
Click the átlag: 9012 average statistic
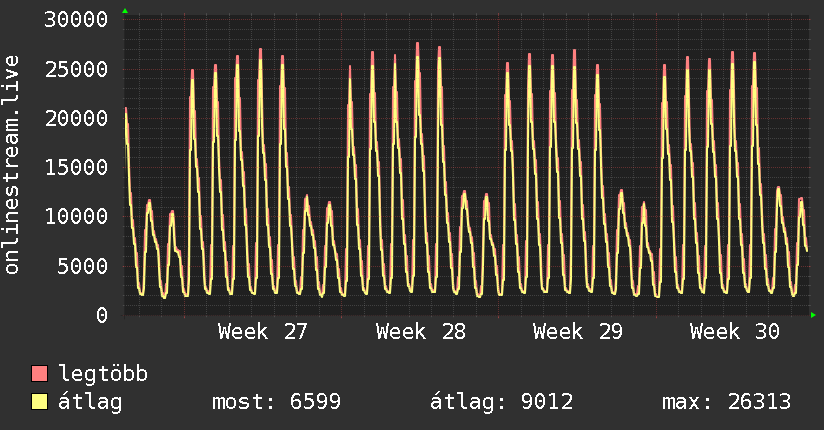pos(501,402)
